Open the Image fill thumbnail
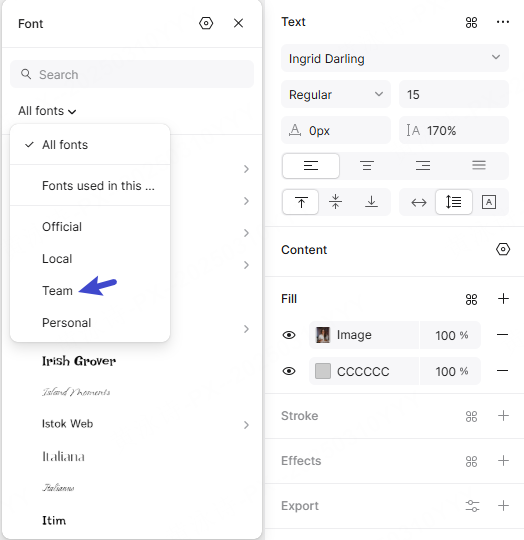 tap(323, 335)
